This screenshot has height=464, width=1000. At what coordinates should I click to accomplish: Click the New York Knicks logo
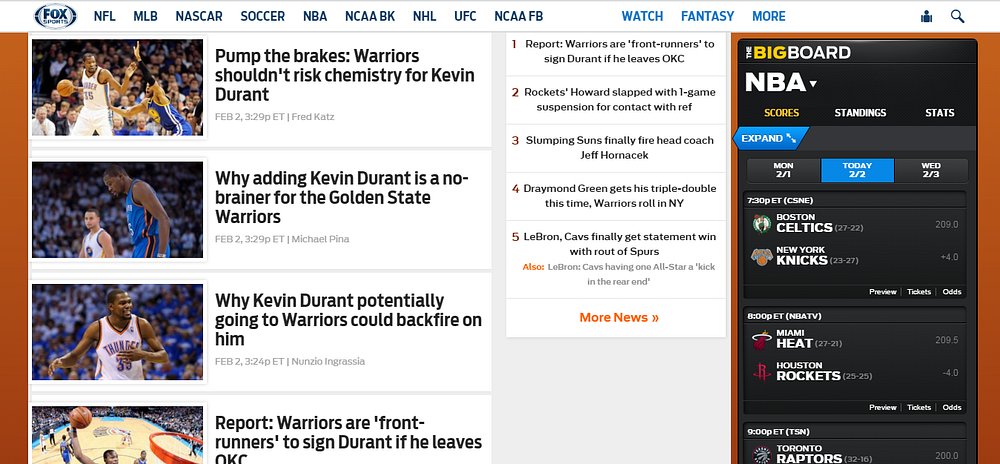pyautogui.click(x=761, y=257)
